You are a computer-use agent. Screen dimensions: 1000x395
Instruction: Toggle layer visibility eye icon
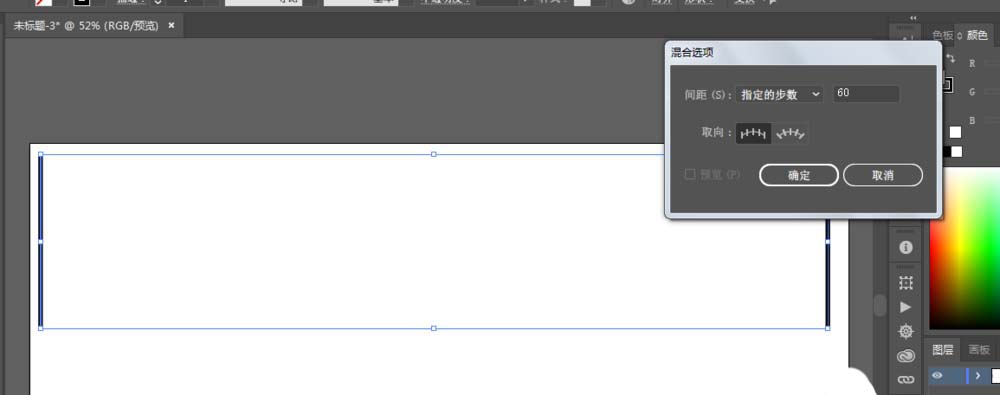937,376
